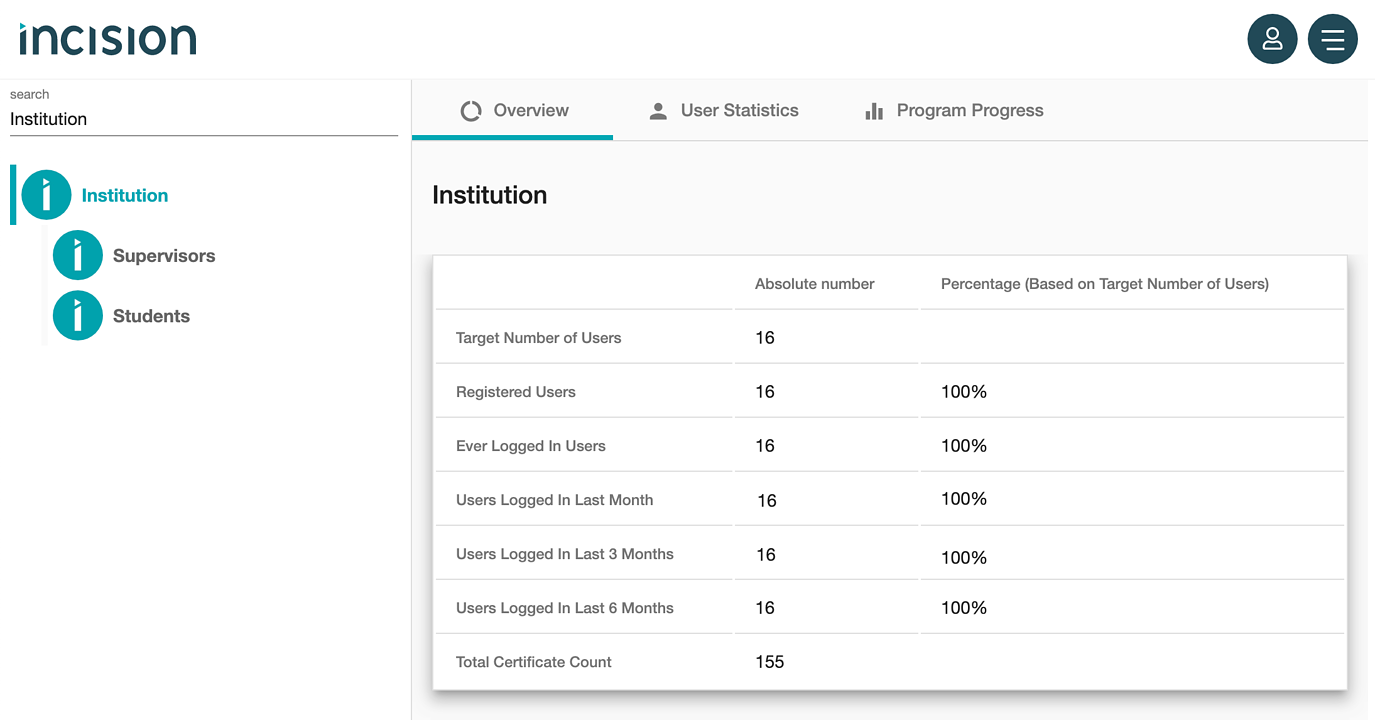
Task: Open the user profile icon
Action: click(1272, 40)
